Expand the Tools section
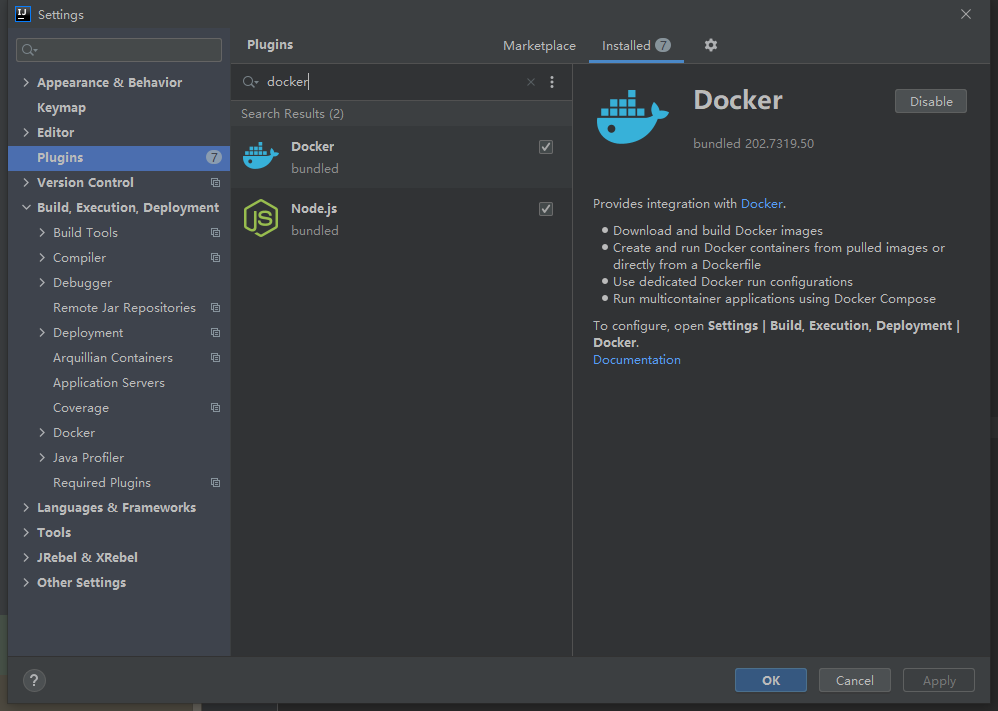The image size is (998, 711). click(x=26, y=532)
